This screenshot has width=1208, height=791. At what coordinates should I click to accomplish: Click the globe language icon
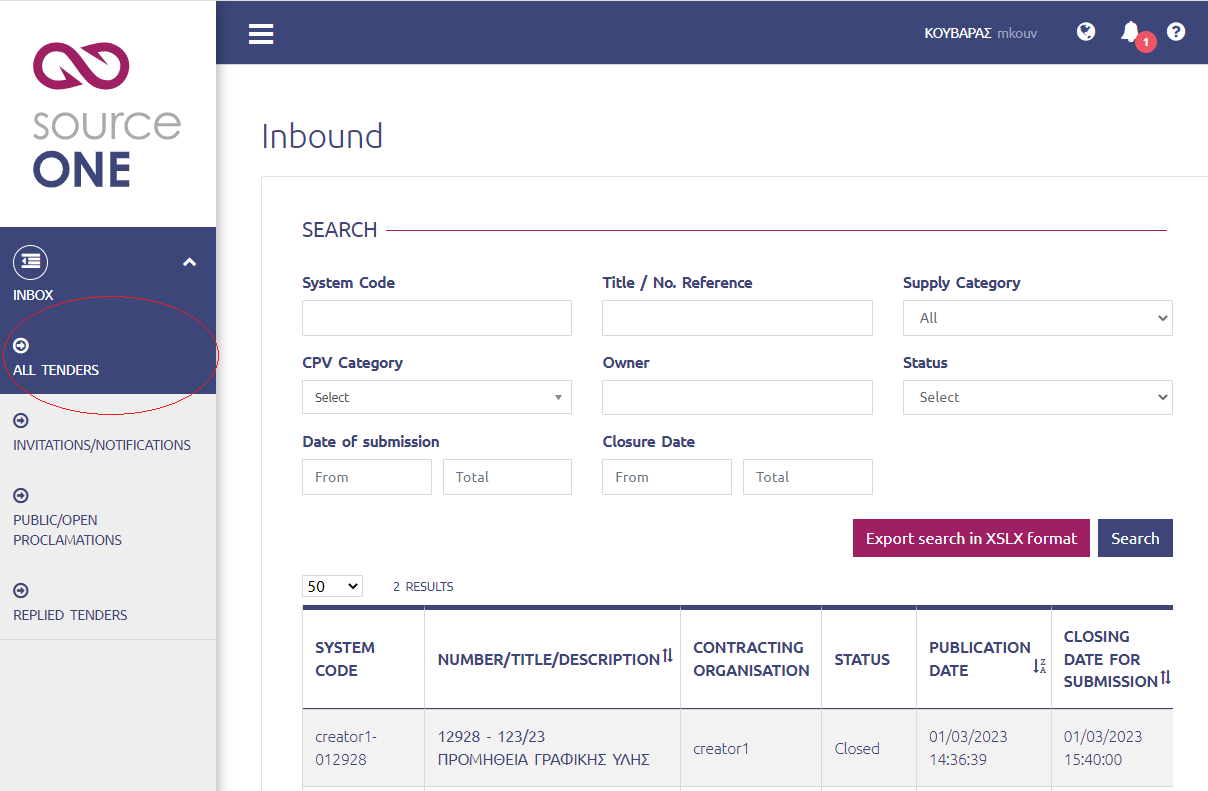pyautogui.click(x=1085, y=31)
